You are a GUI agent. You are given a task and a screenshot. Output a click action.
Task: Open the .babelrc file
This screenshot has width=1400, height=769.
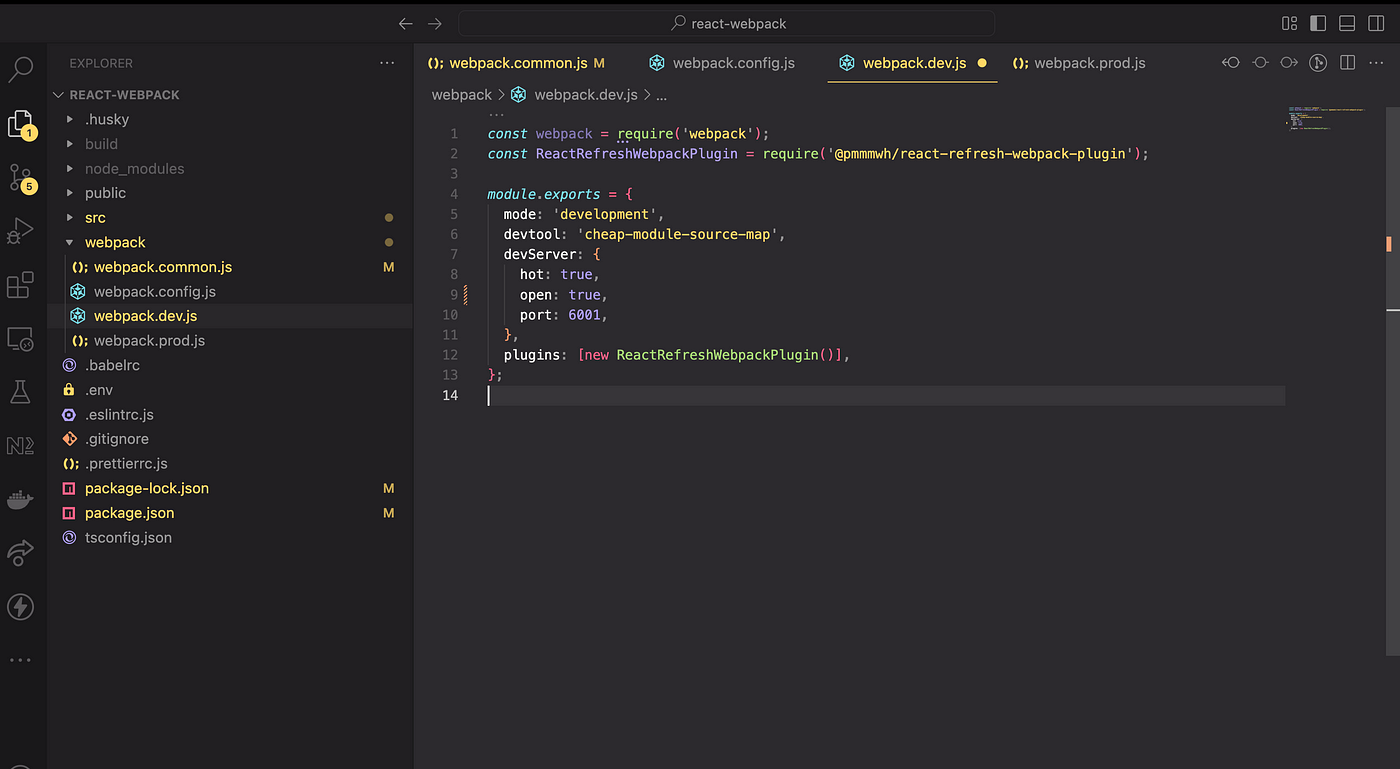pyautogui.click(x=114, y=365)
